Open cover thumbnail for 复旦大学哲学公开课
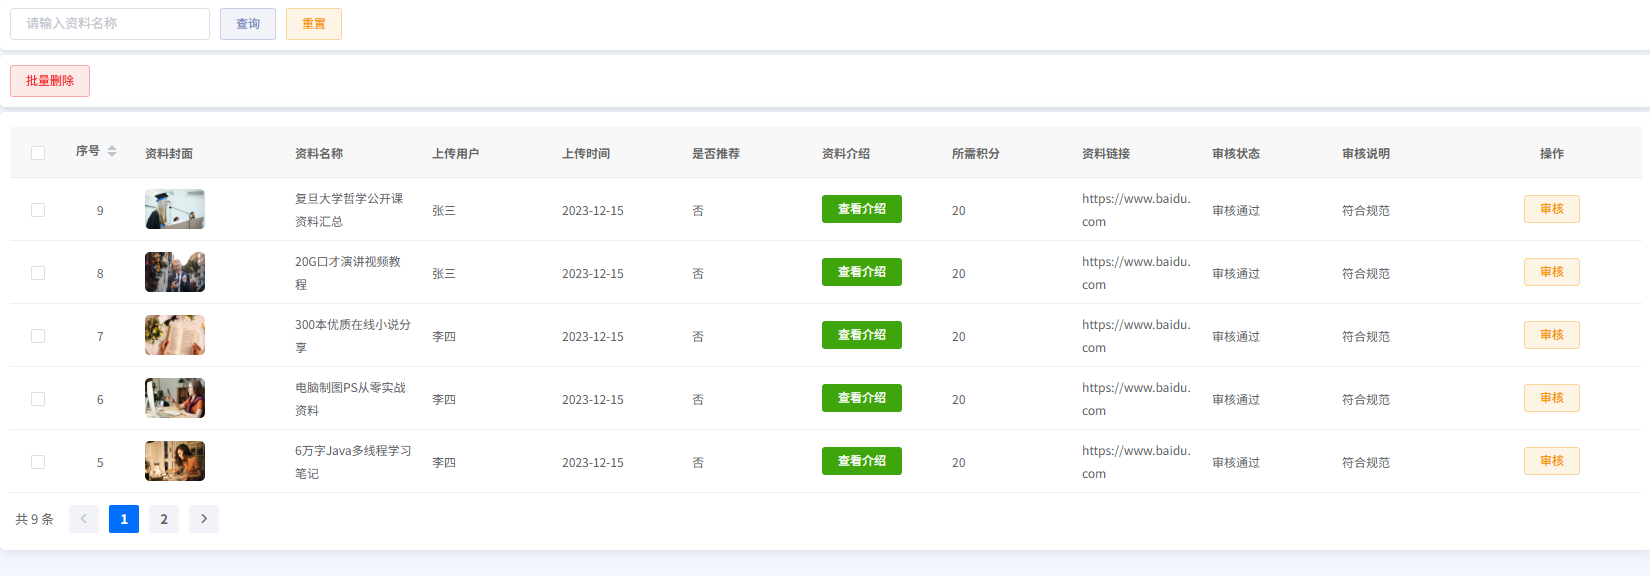 pos(175,210)
